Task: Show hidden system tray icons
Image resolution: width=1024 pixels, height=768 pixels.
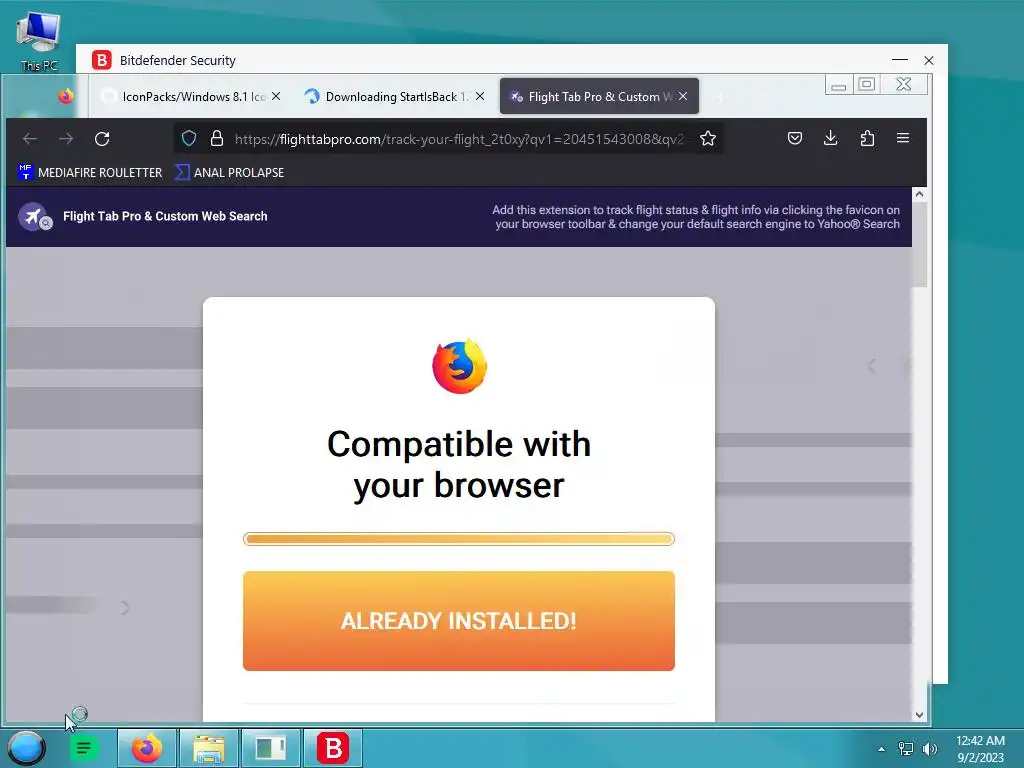Action: [x=881, y=749]
